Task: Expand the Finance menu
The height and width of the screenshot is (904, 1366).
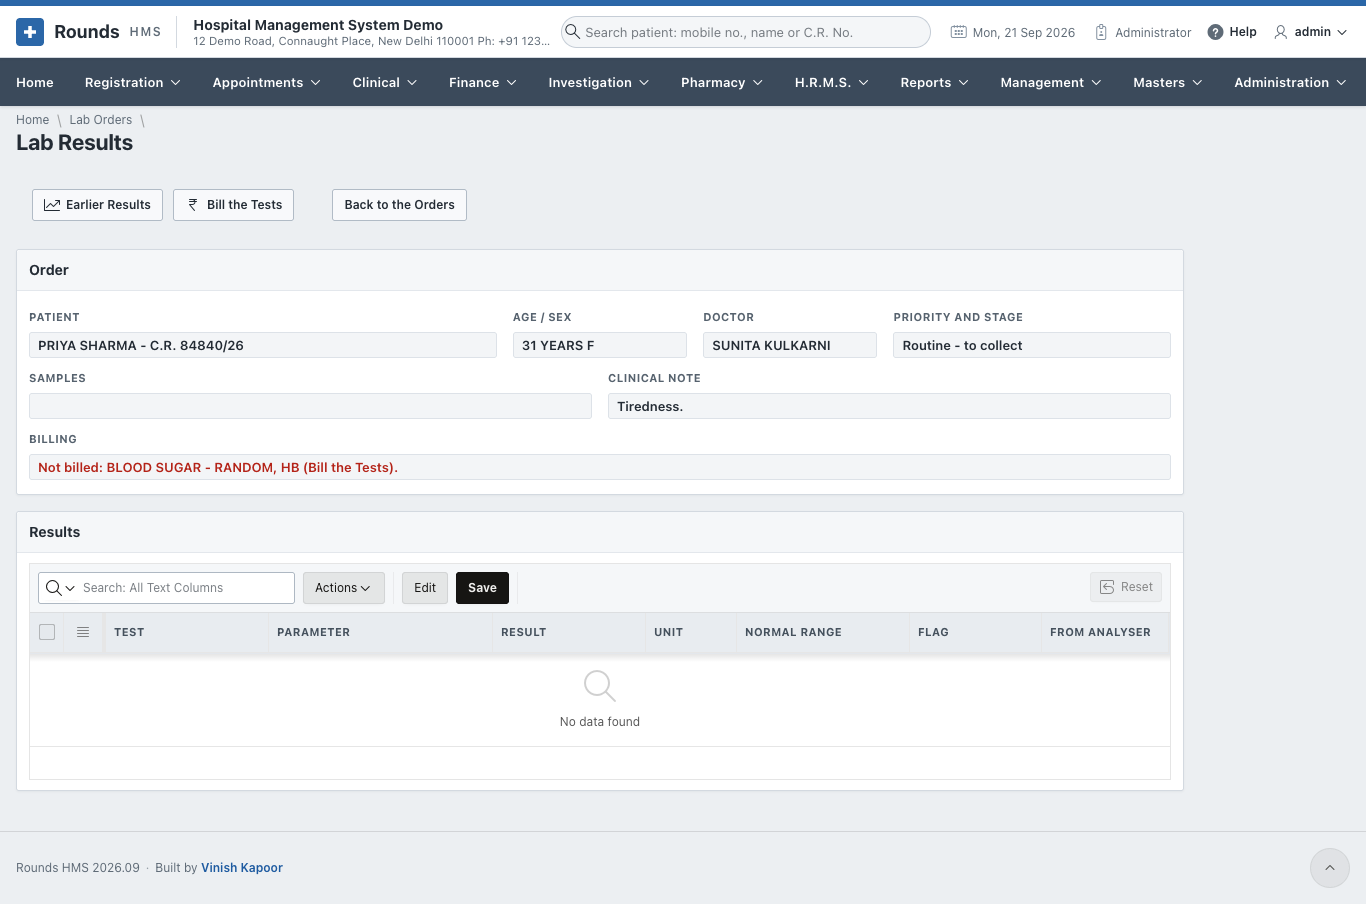Action: point(483,82)
